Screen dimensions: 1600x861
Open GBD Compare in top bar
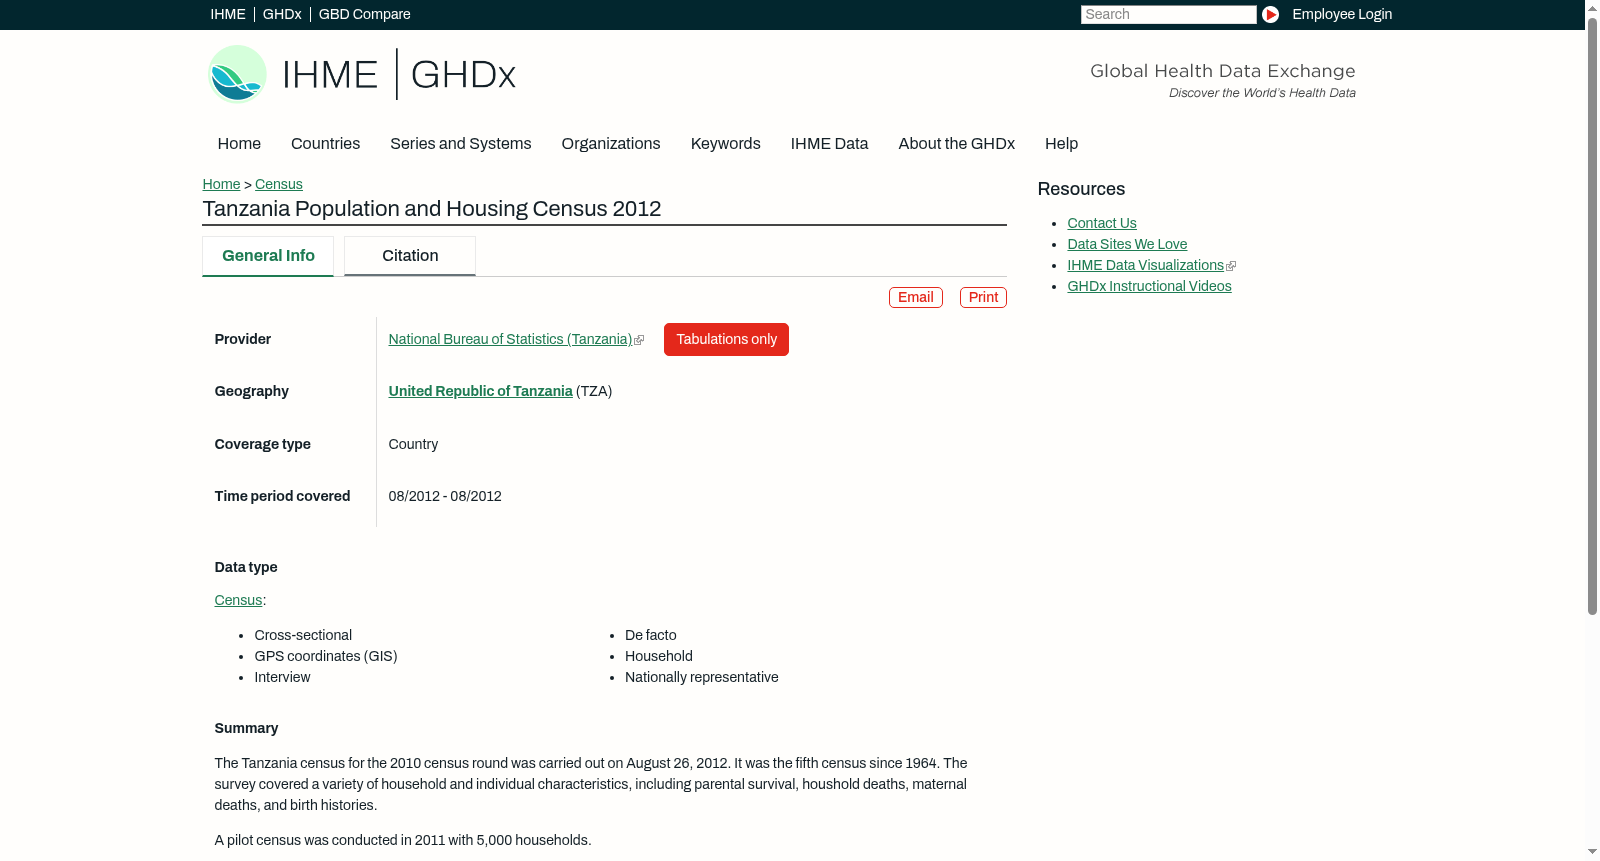click(365, 14)
